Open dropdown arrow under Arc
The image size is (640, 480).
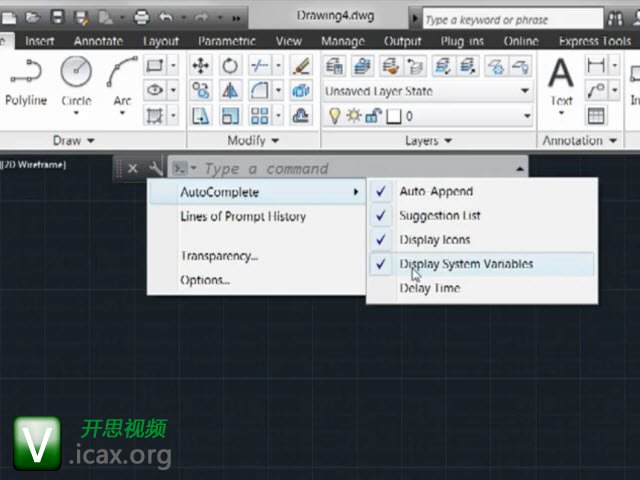[122, 113]
